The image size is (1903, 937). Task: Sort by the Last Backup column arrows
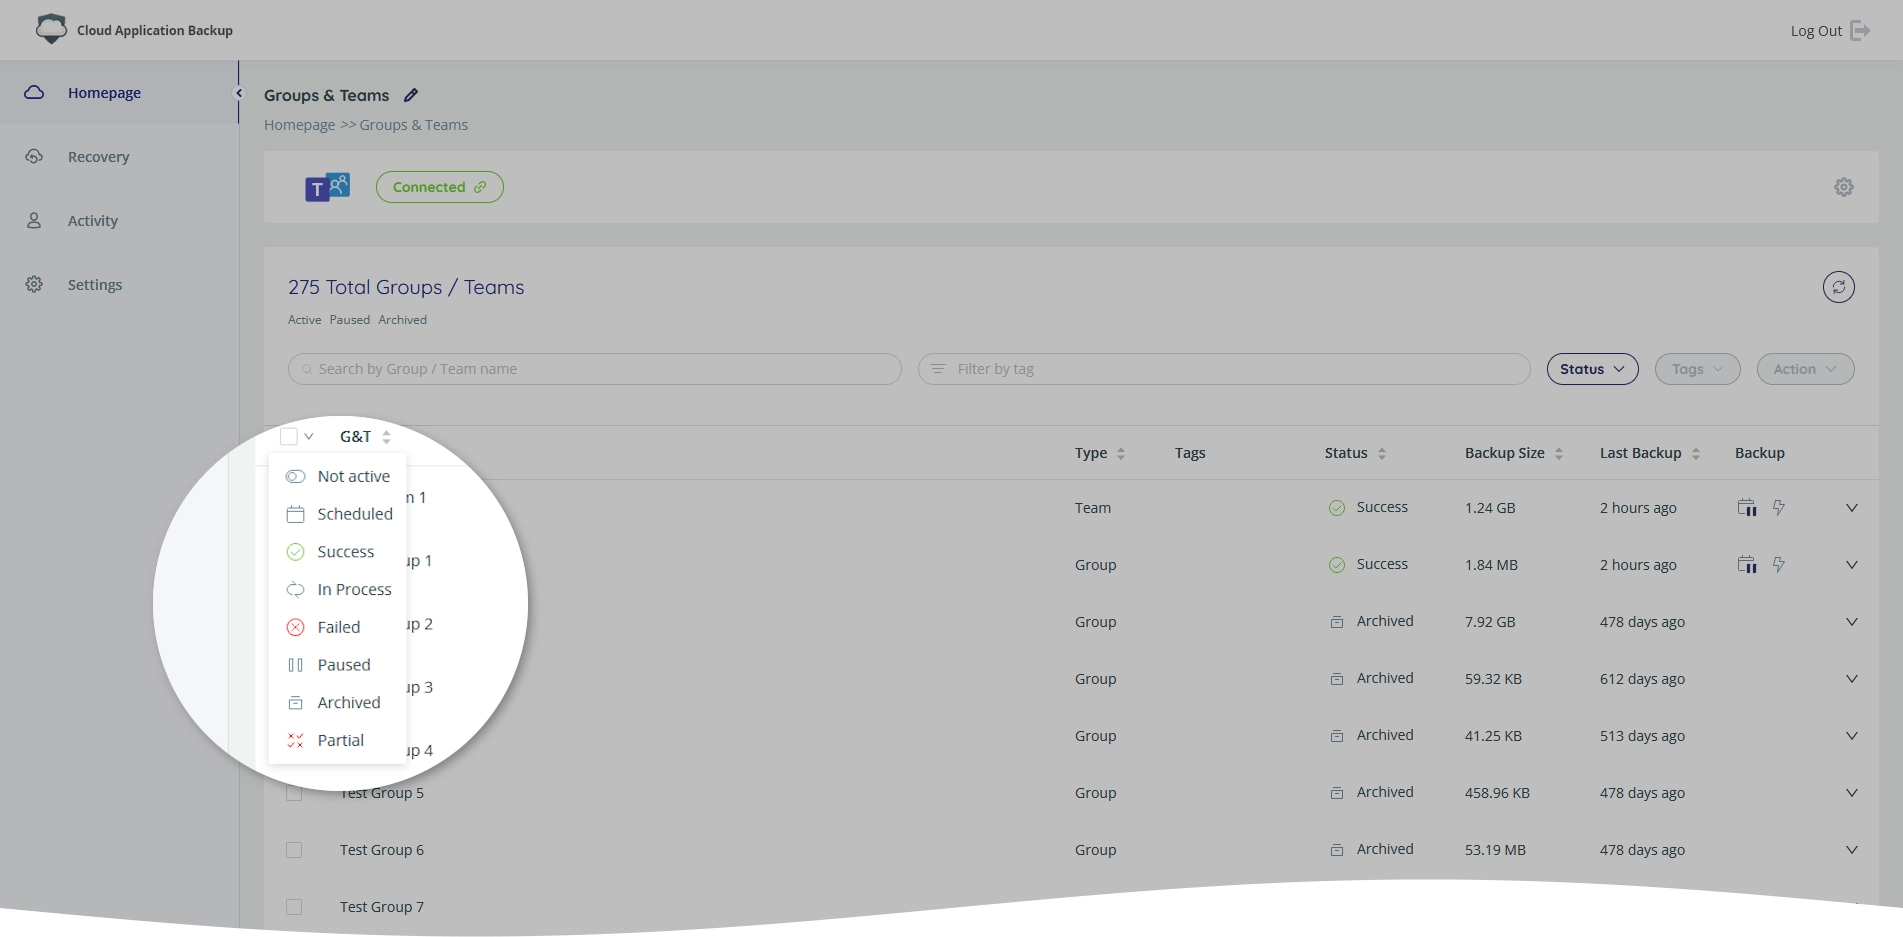1695,453
